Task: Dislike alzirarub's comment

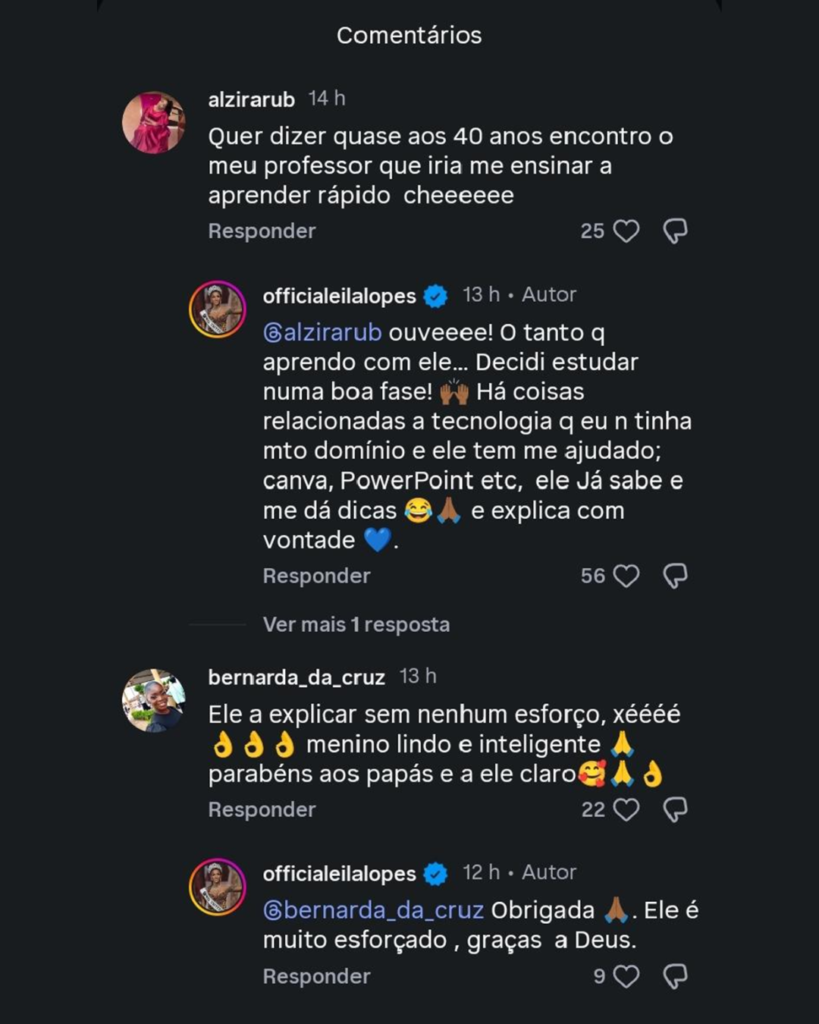Action: [676, 232]
